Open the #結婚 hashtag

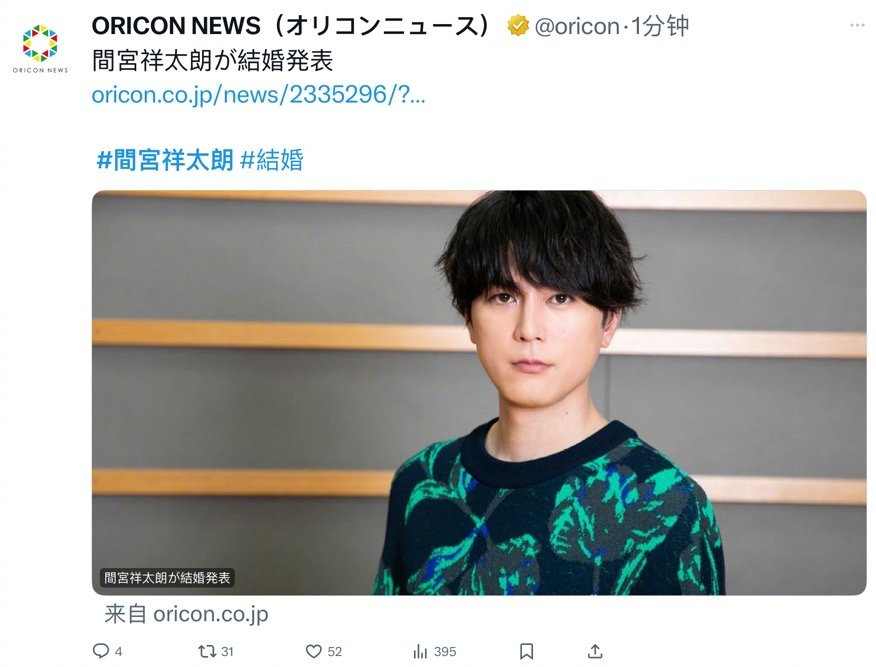tap(272, 160)
